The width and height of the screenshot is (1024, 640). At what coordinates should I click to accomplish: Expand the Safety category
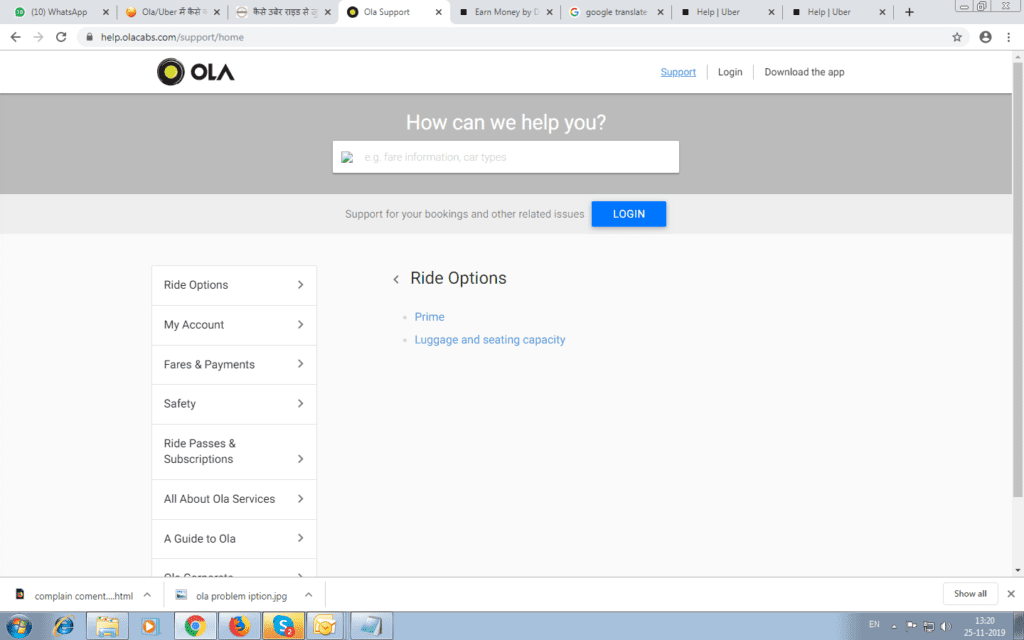(233, 404)
